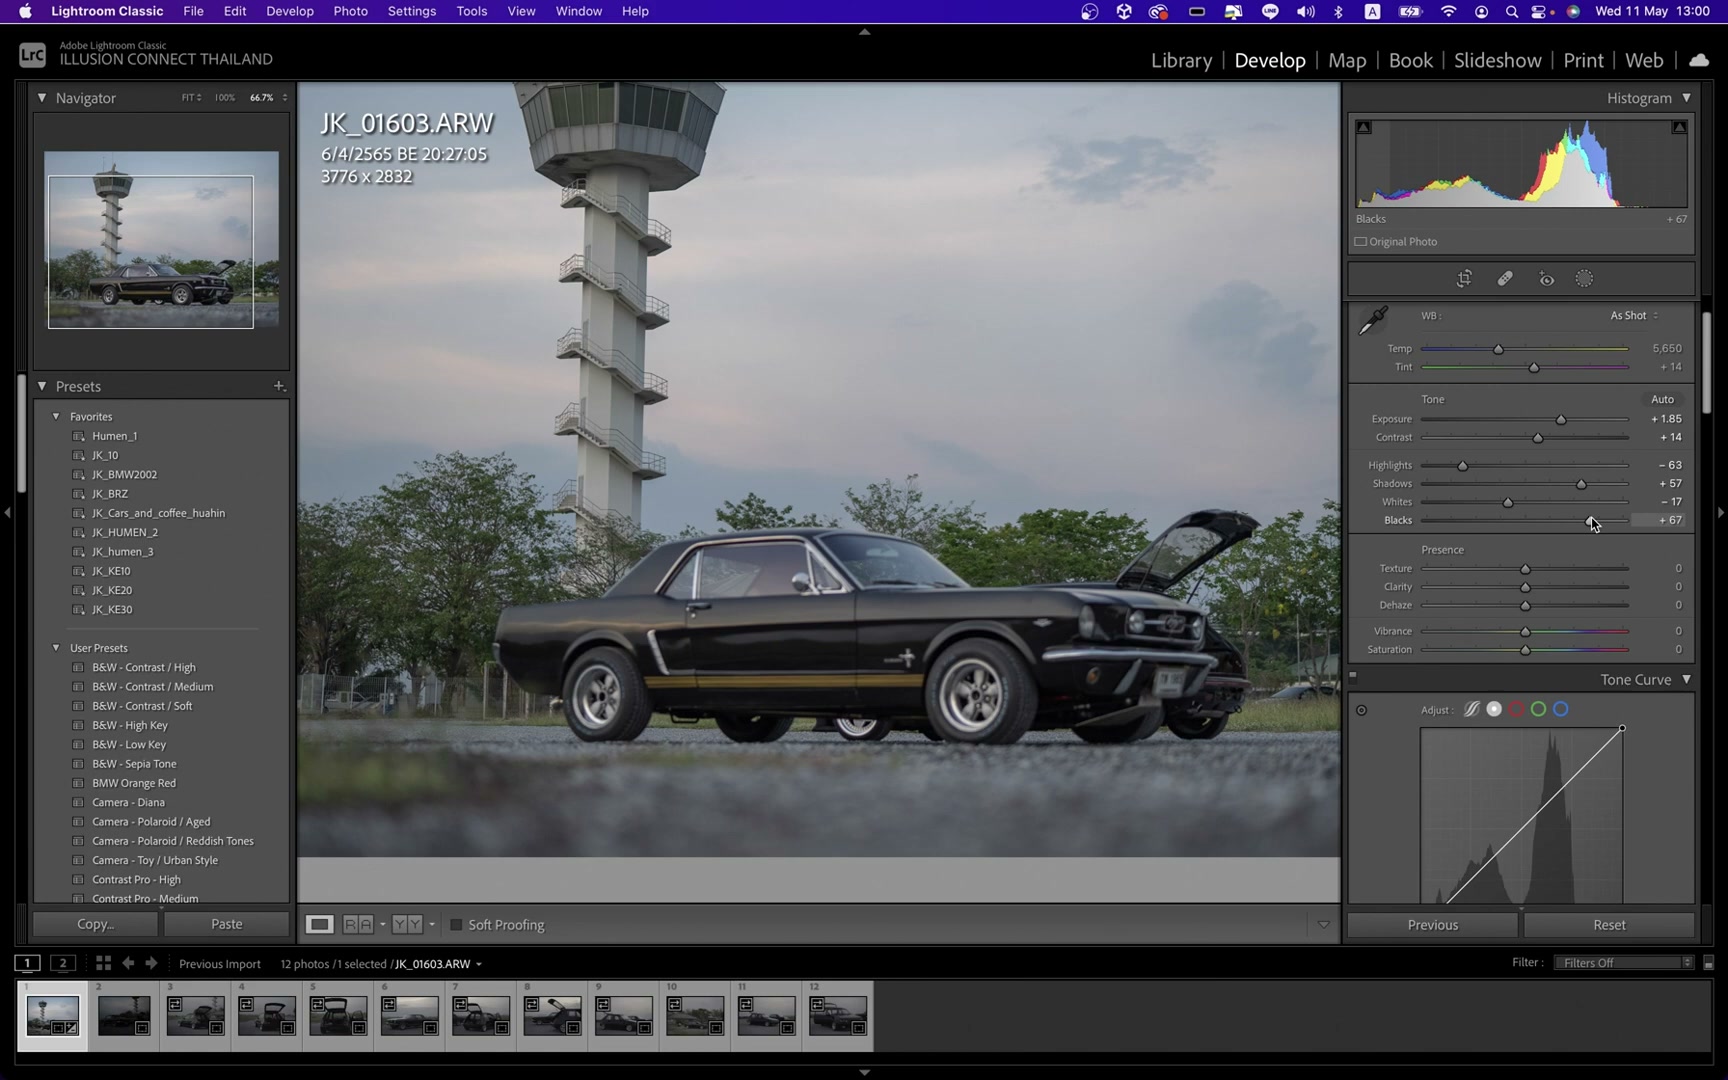Image resolution: width=1728 pixels, height=1080 pixels.
Task: Select the Red Eye Correction tool
Action: click(x=1546, y=279)
